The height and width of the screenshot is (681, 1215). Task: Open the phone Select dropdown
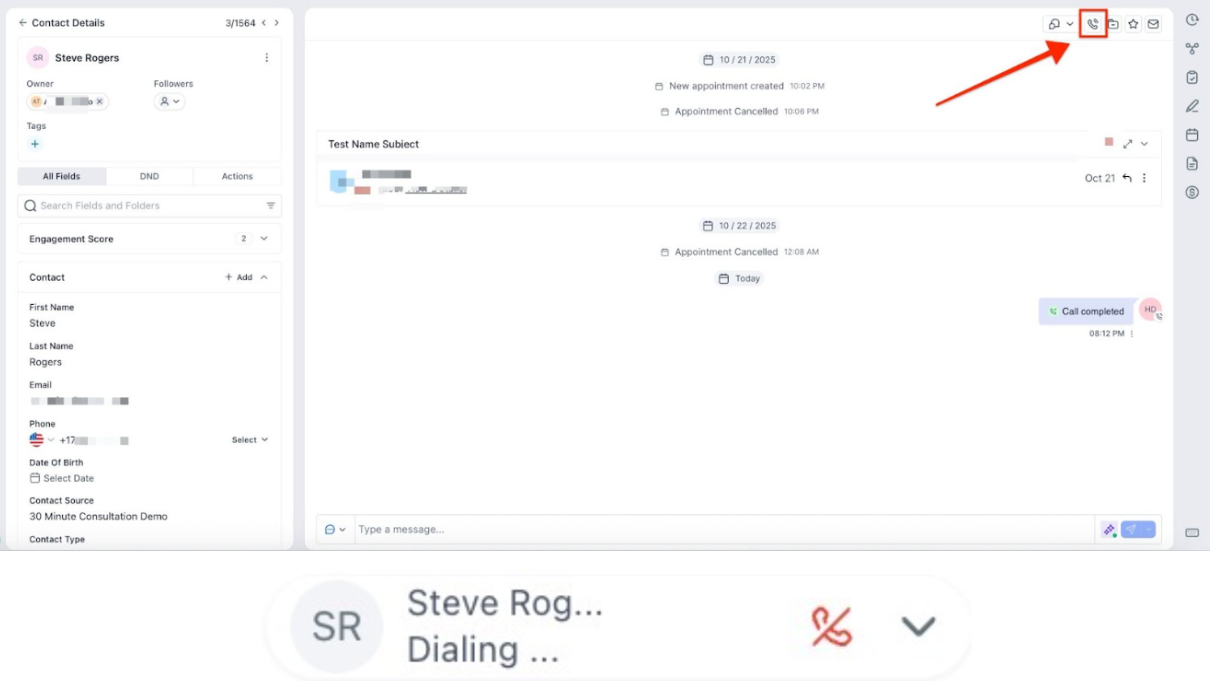[250, 440]
